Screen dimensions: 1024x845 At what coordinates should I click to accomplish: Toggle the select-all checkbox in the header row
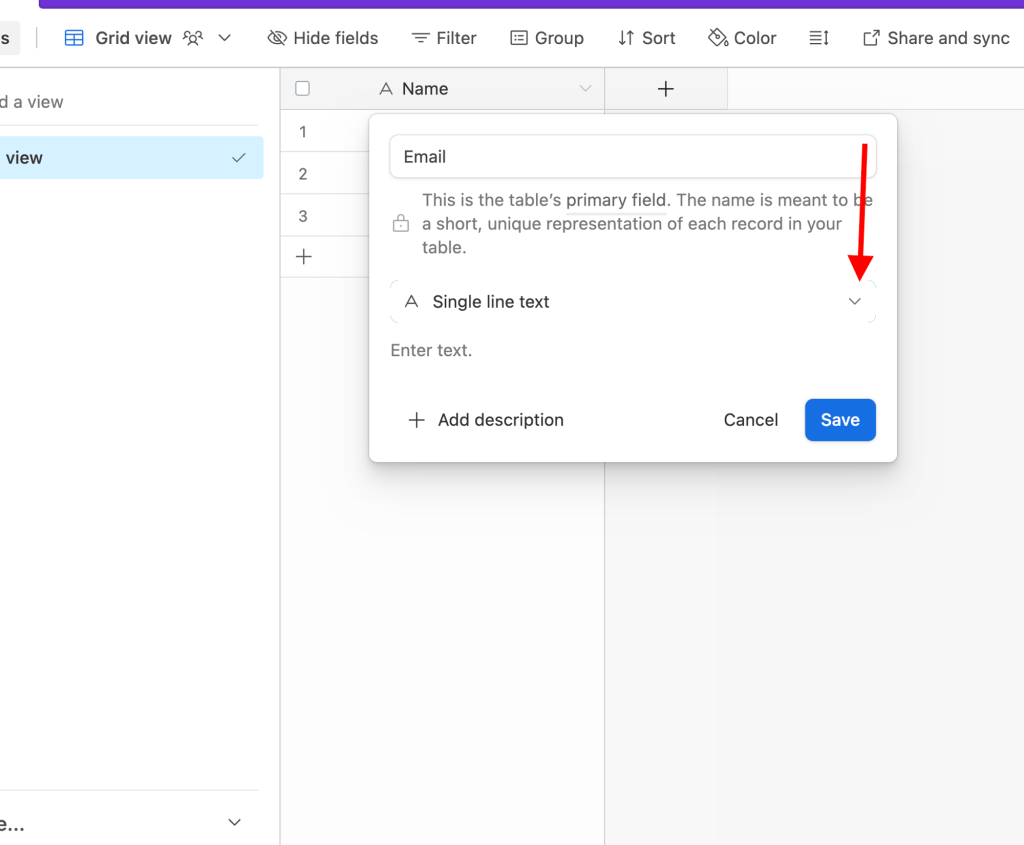pos(303,88)
